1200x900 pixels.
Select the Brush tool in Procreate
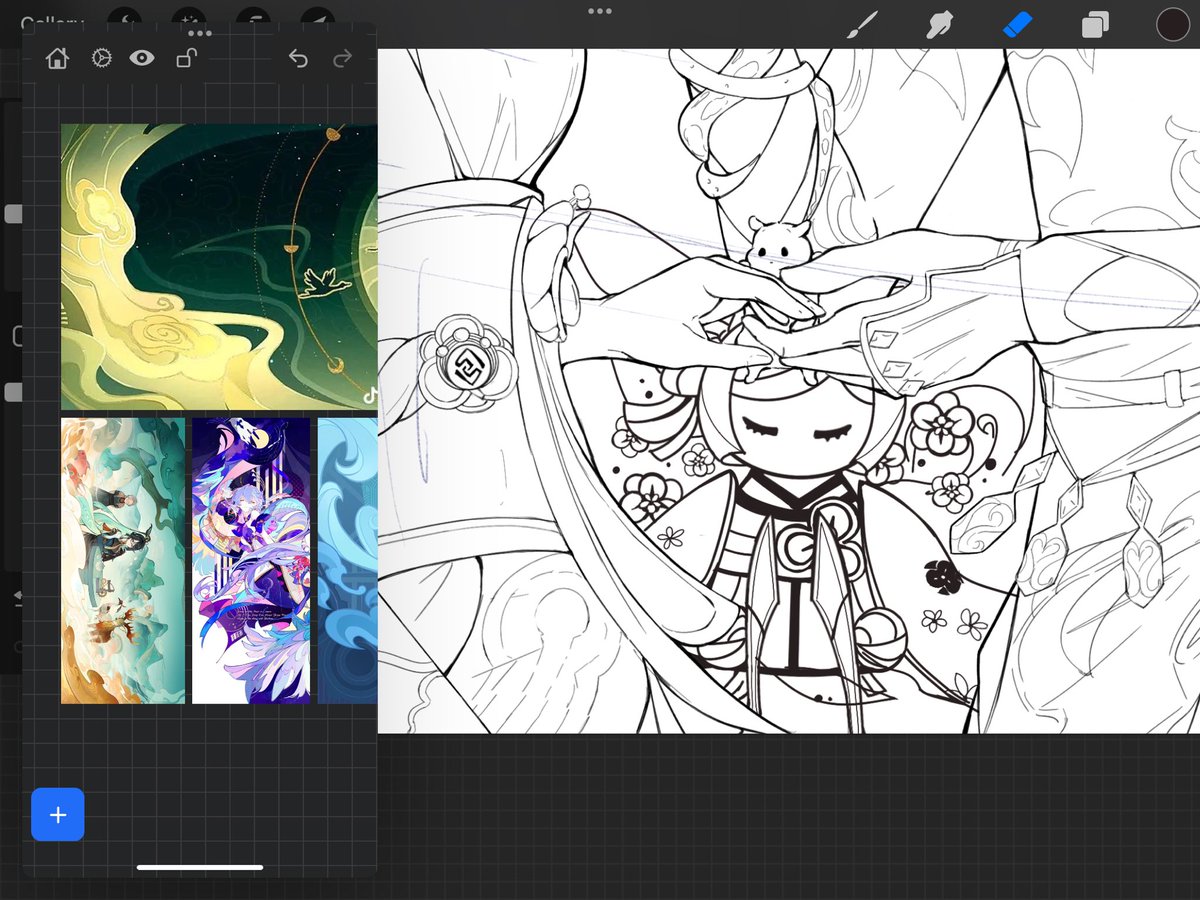tap(862, 24)
